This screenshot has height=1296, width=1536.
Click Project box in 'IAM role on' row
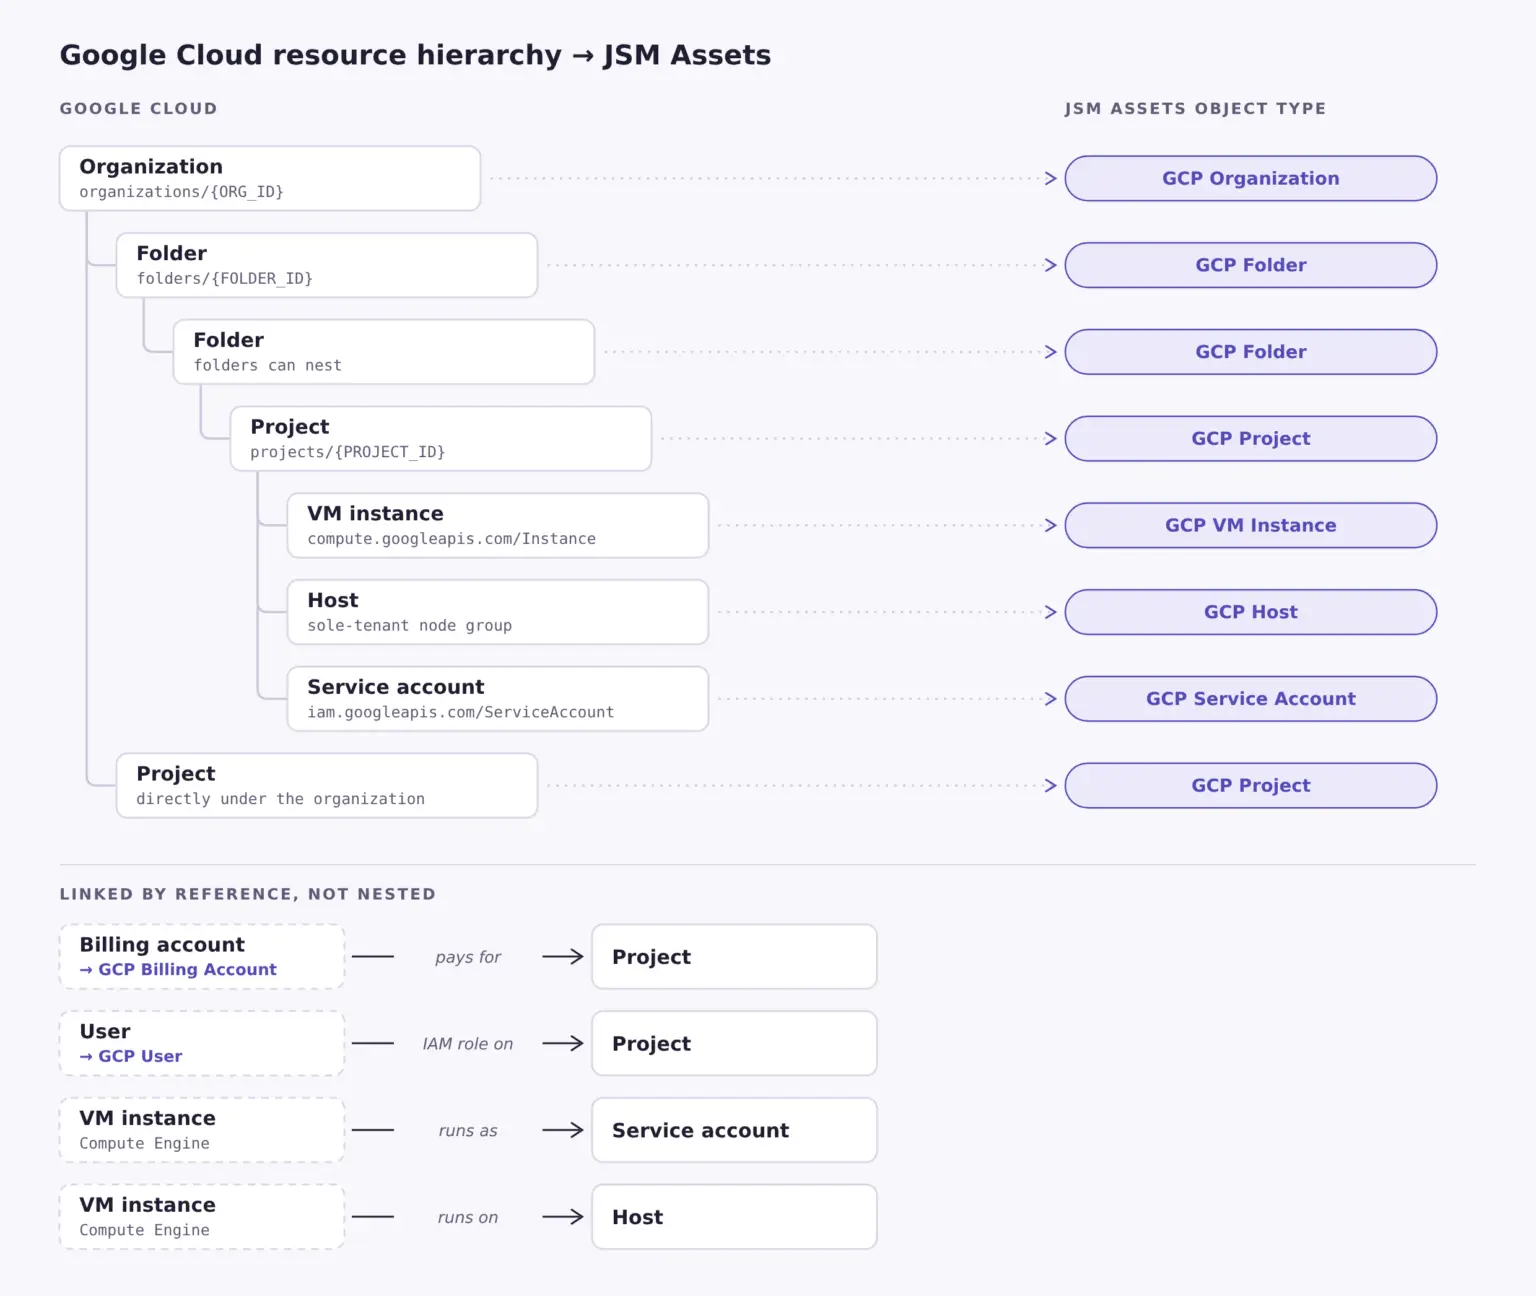pos(735,1043)
